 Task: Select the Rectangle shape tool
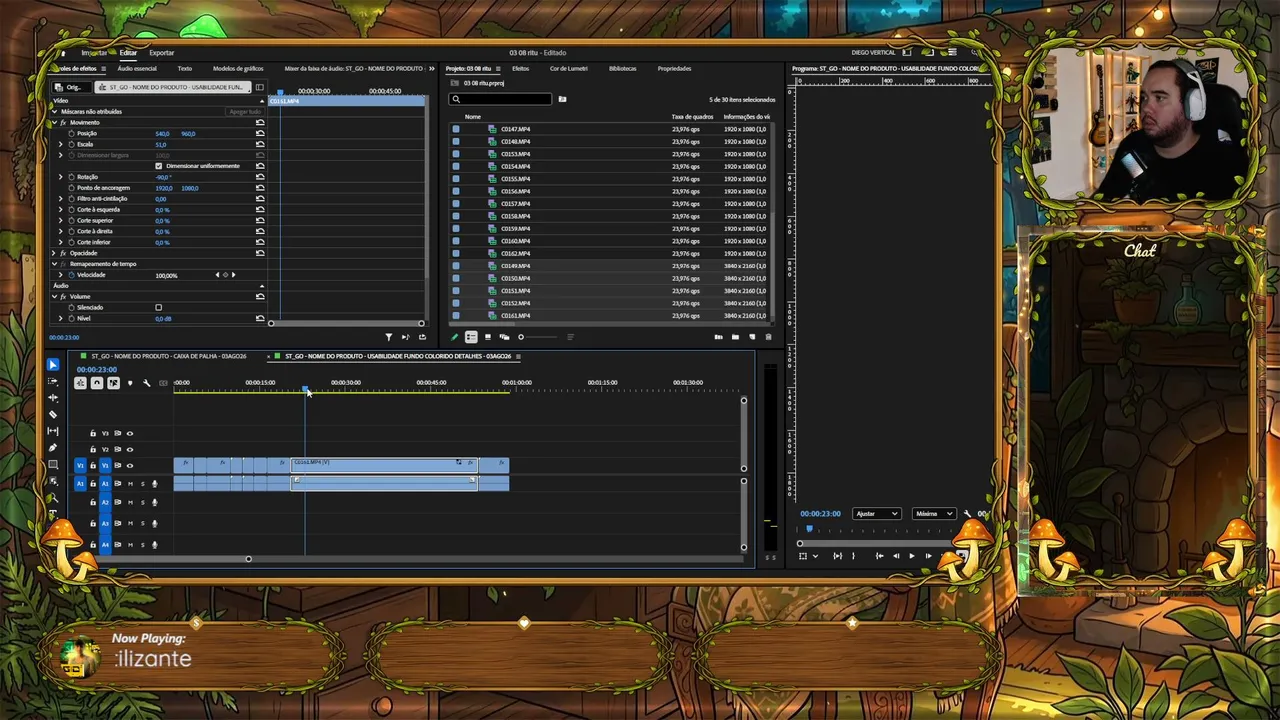click(53, 465)
